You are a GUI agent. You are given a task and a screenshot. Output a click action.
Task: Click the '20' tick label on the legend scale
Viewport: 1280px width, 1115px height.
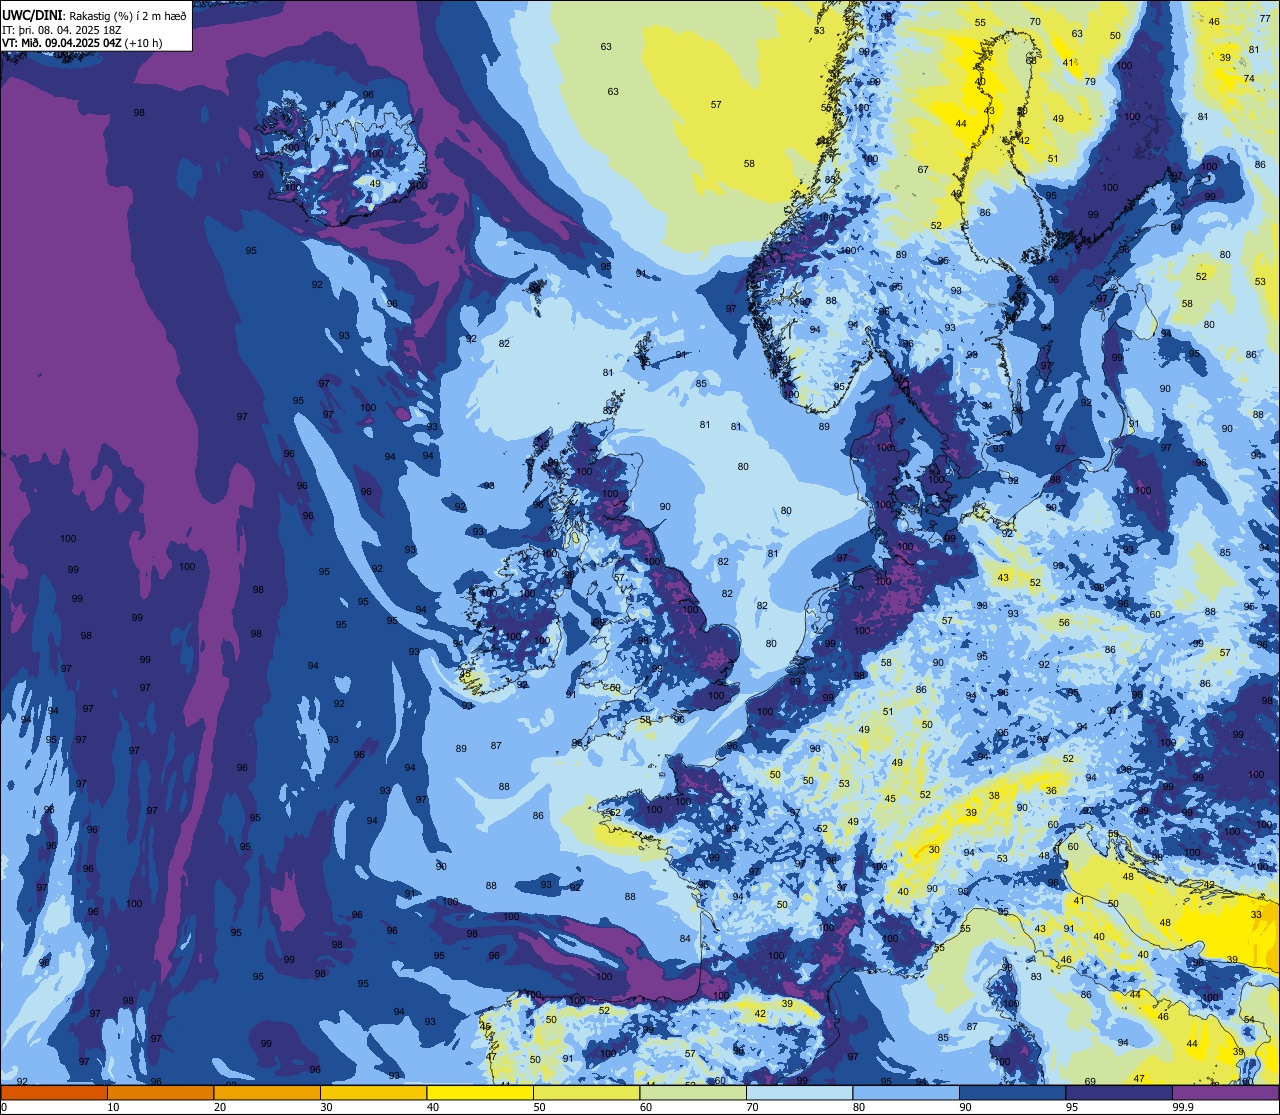[220, 1107]
